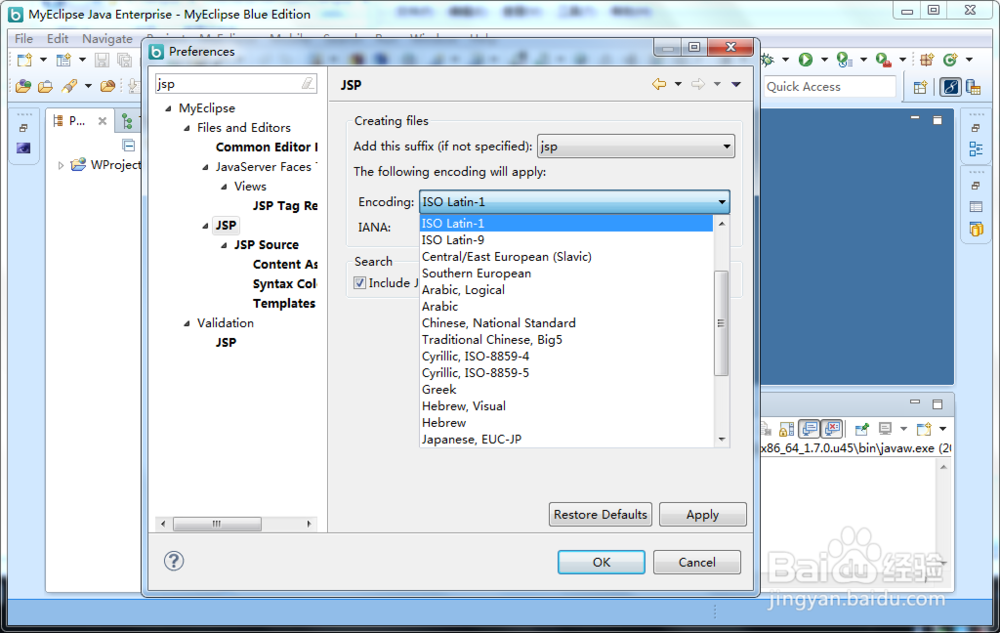
Task: Choose Chinese, National Standard encoding
Action: (x=566, y=323)
